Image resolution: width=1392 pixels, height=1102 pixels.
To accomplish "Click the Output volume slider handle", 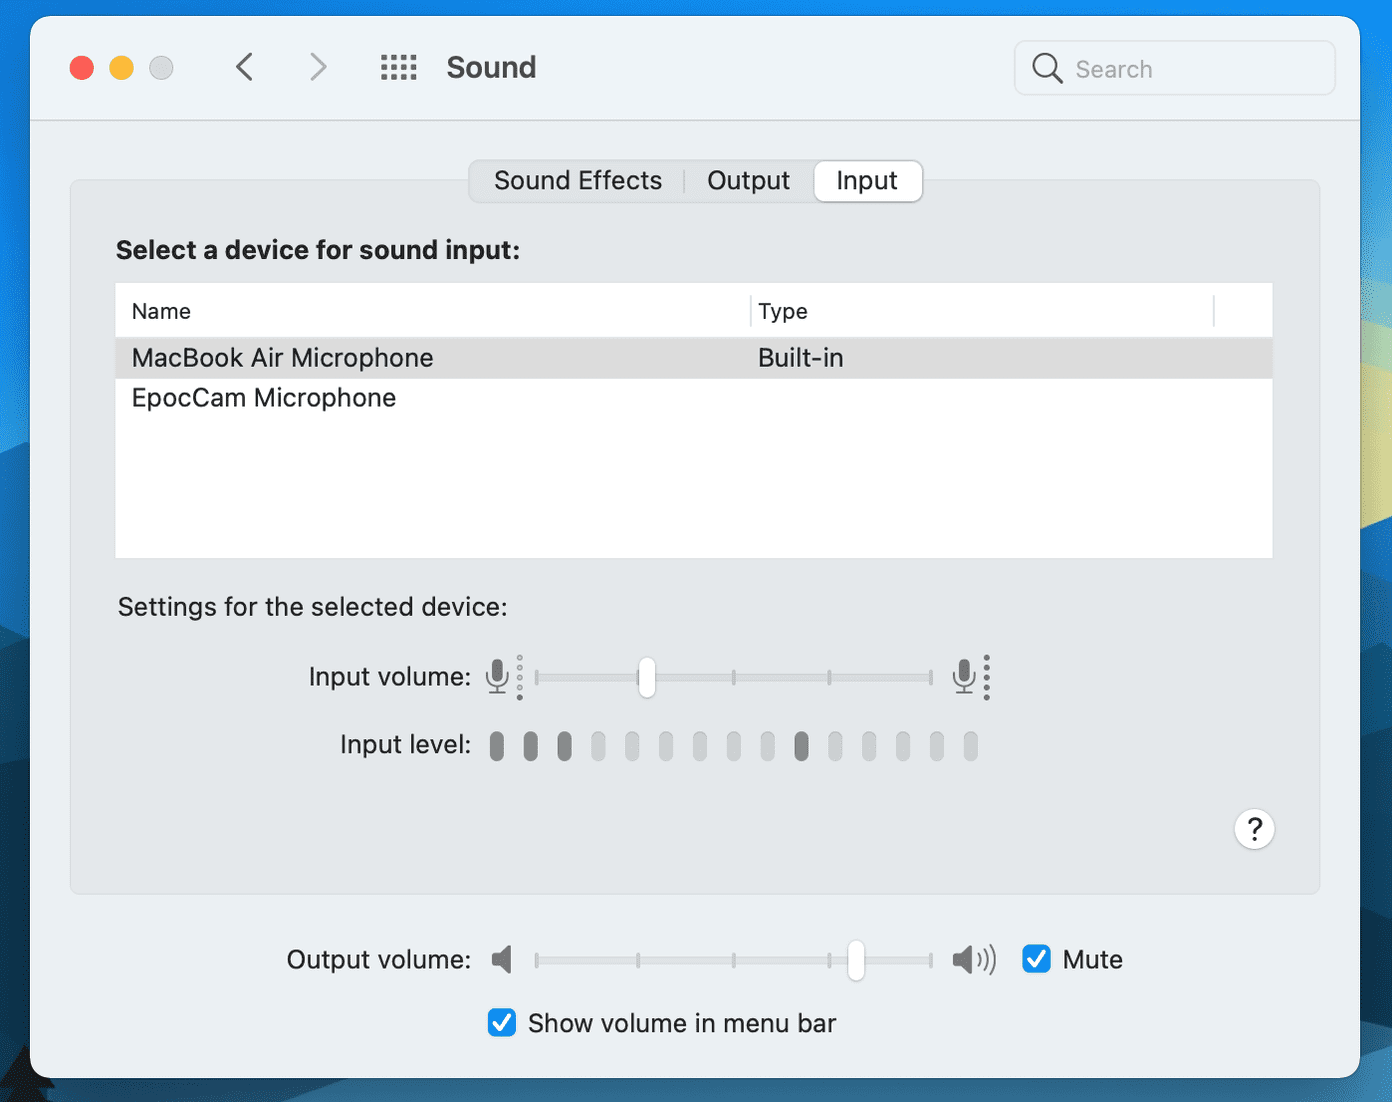I will click(x=856, y=960).
